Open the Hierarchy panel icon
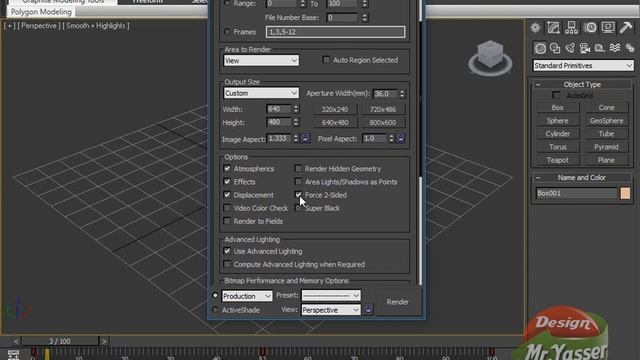Image resolution: width=640 pixels, height=360 pixels. (571, 28)
